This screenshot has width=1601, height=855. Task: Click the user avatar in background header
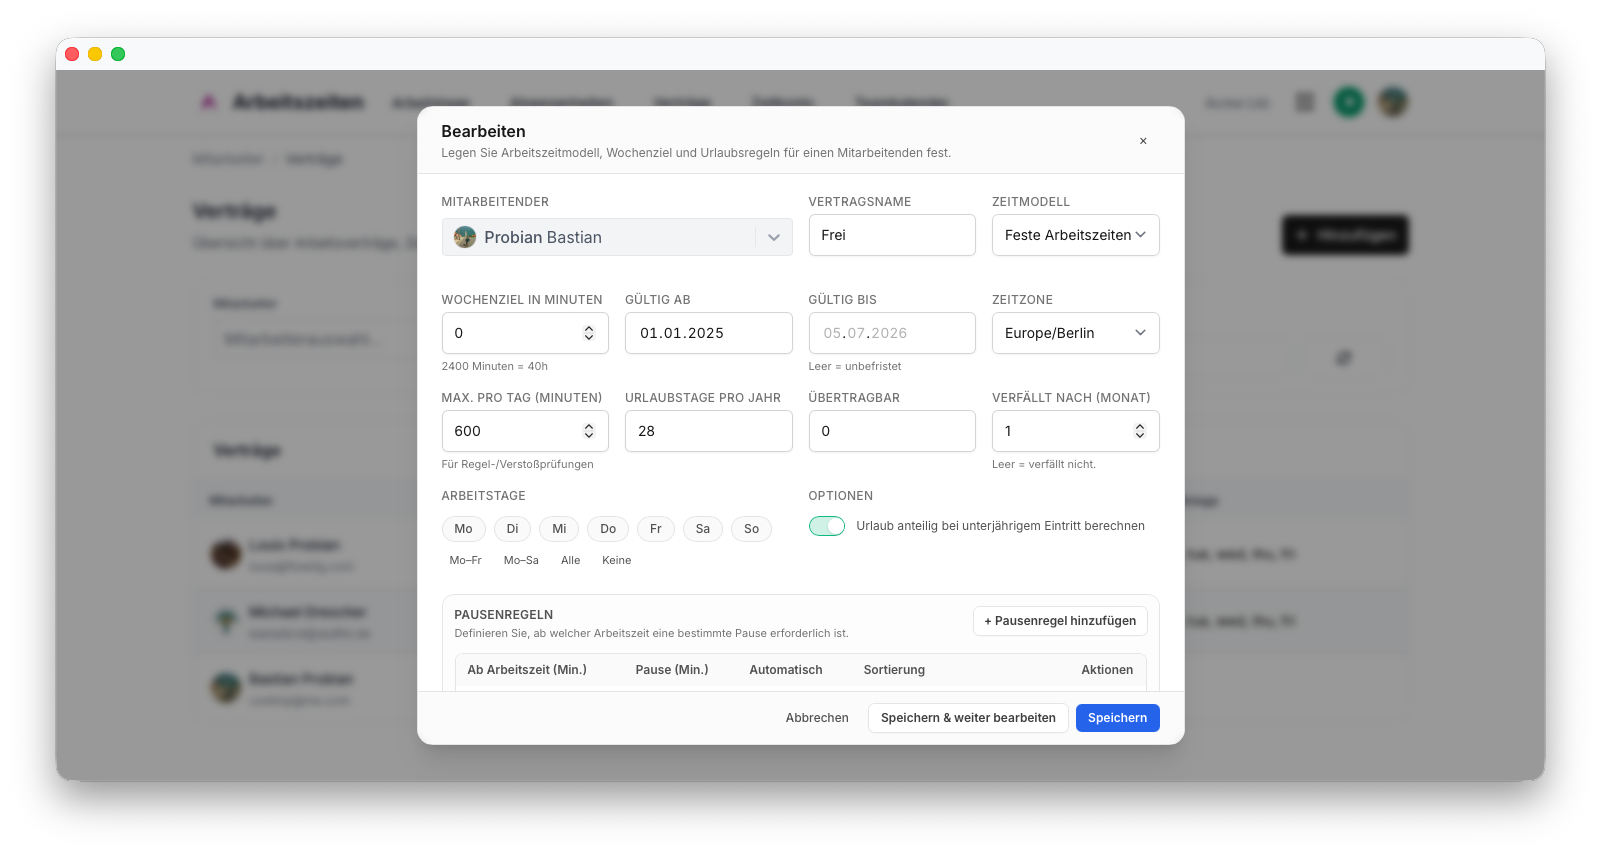[x=1393, y=102]
